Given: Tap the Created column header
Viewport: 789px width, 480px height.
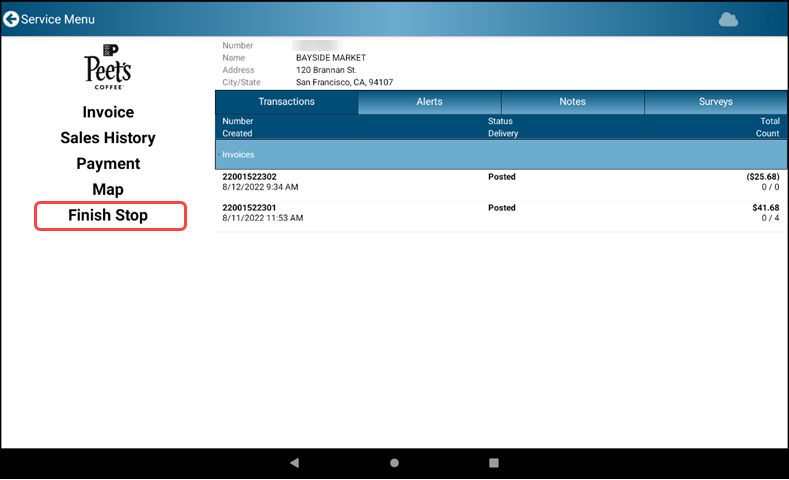Looking at the screenshot, I should click(237, 133).
